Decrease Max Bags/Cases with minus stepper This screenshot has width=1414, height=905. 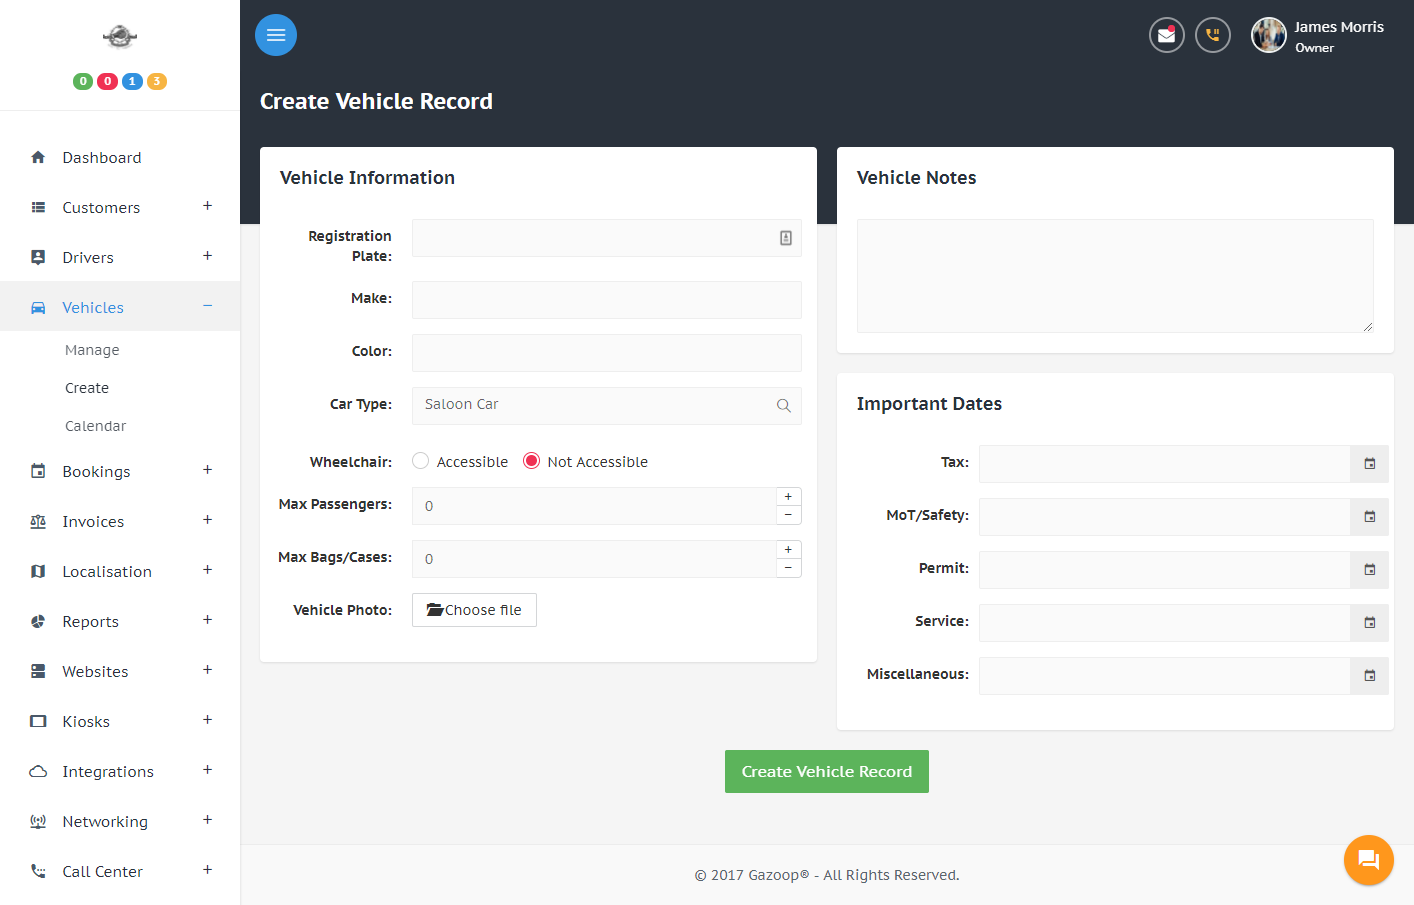point(788,568)
